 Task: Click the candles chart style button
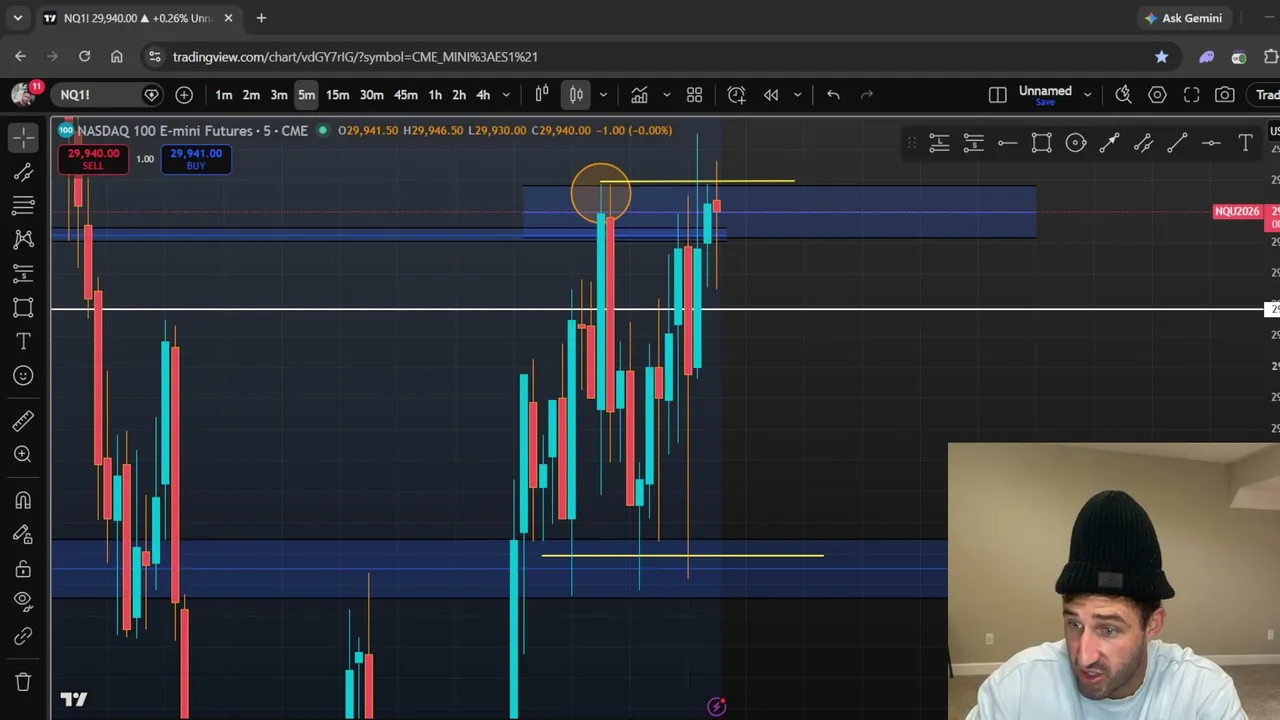[577, 95]
